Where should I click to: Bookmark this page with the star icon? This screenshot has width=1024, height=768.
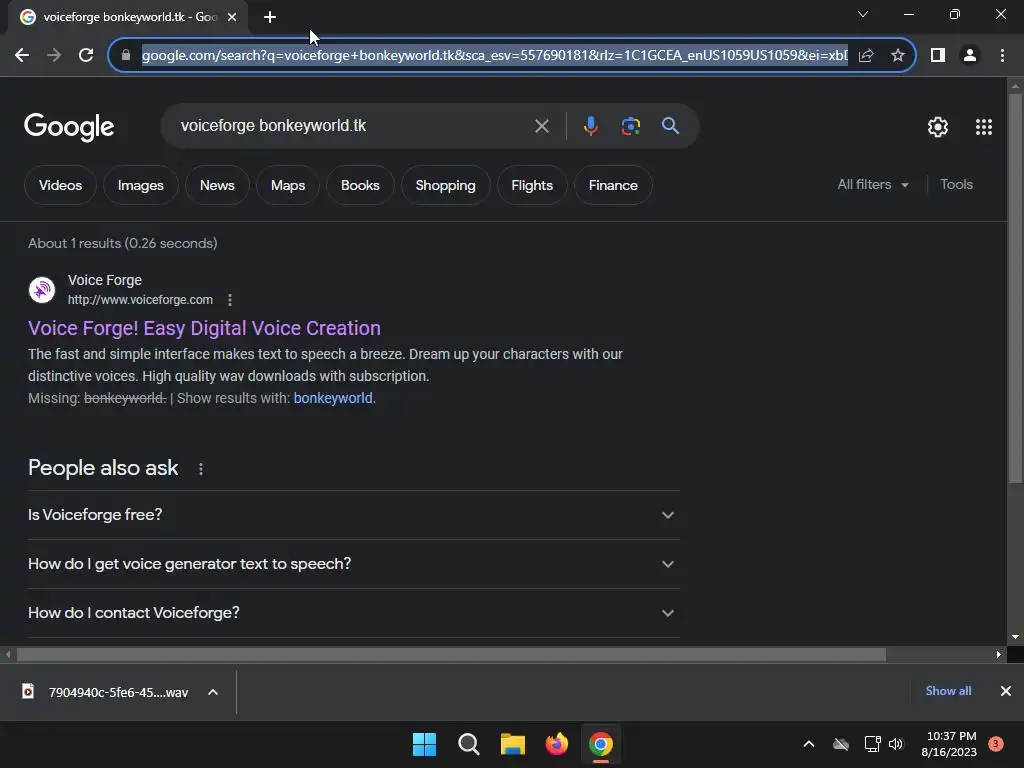tap(898, 56)
